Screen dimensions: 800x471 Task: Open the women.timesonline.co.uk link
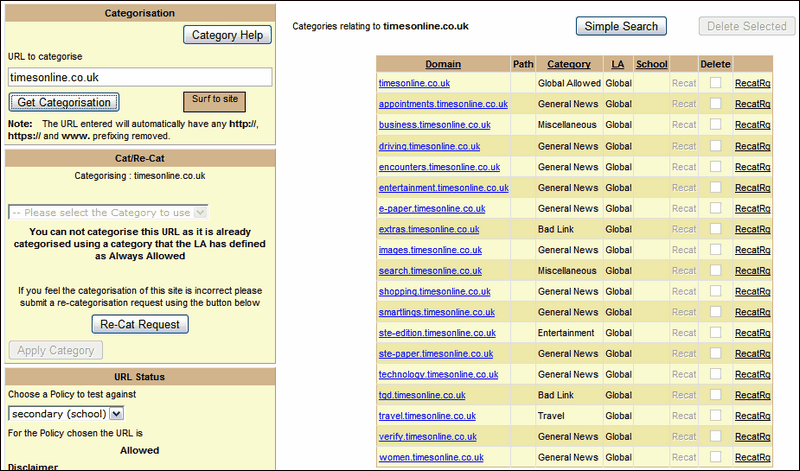(x=431, y=458)
